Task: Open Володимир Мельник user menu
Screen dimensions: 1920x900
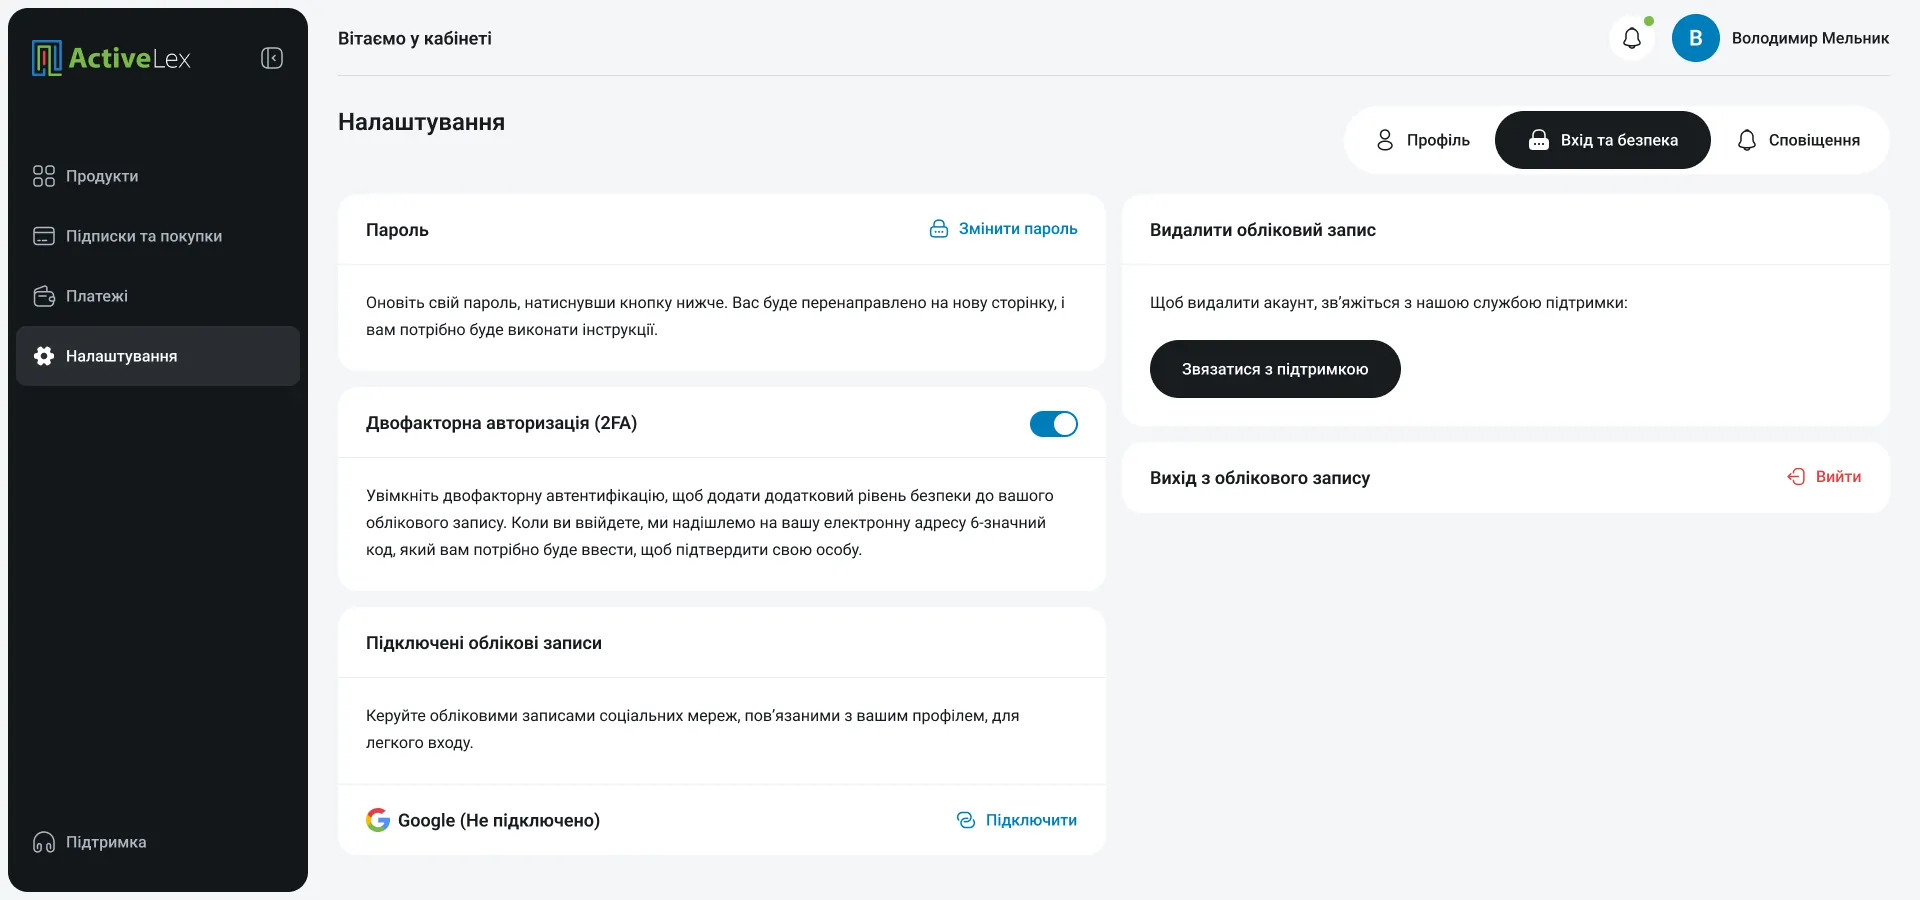Action: (1810, 38)
